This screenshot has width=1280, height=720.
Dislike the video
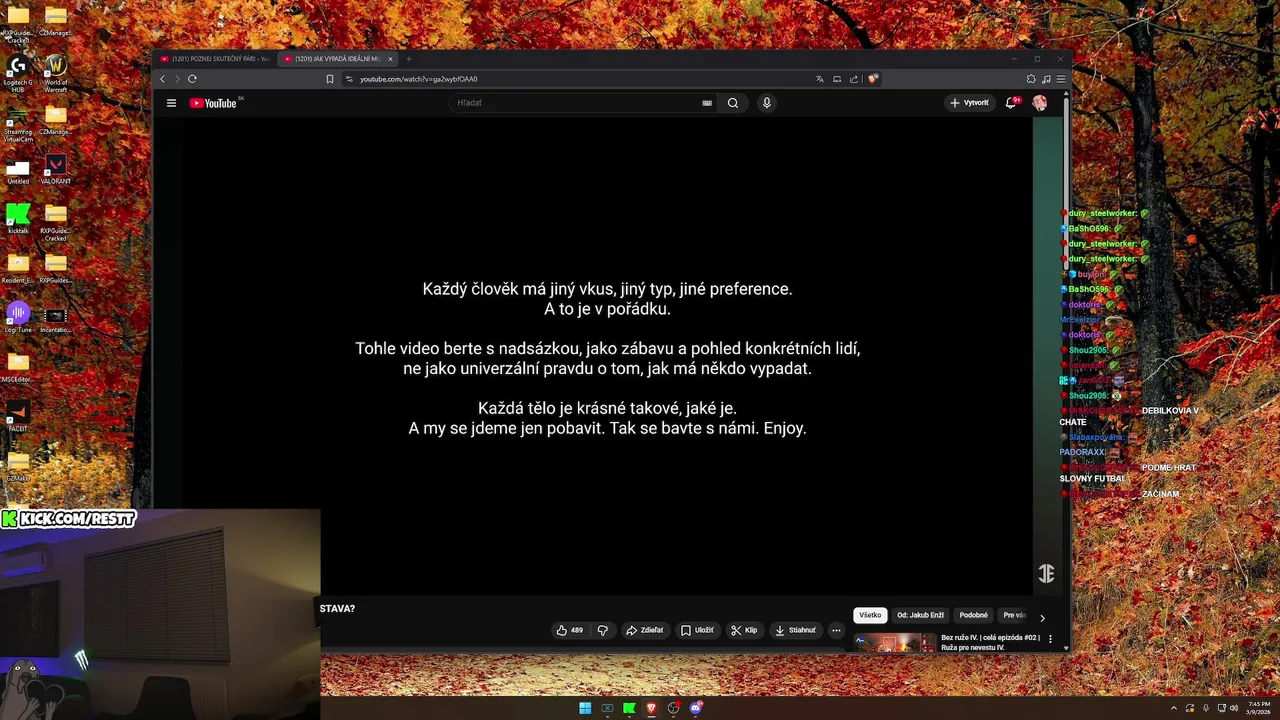pos(602,630)
